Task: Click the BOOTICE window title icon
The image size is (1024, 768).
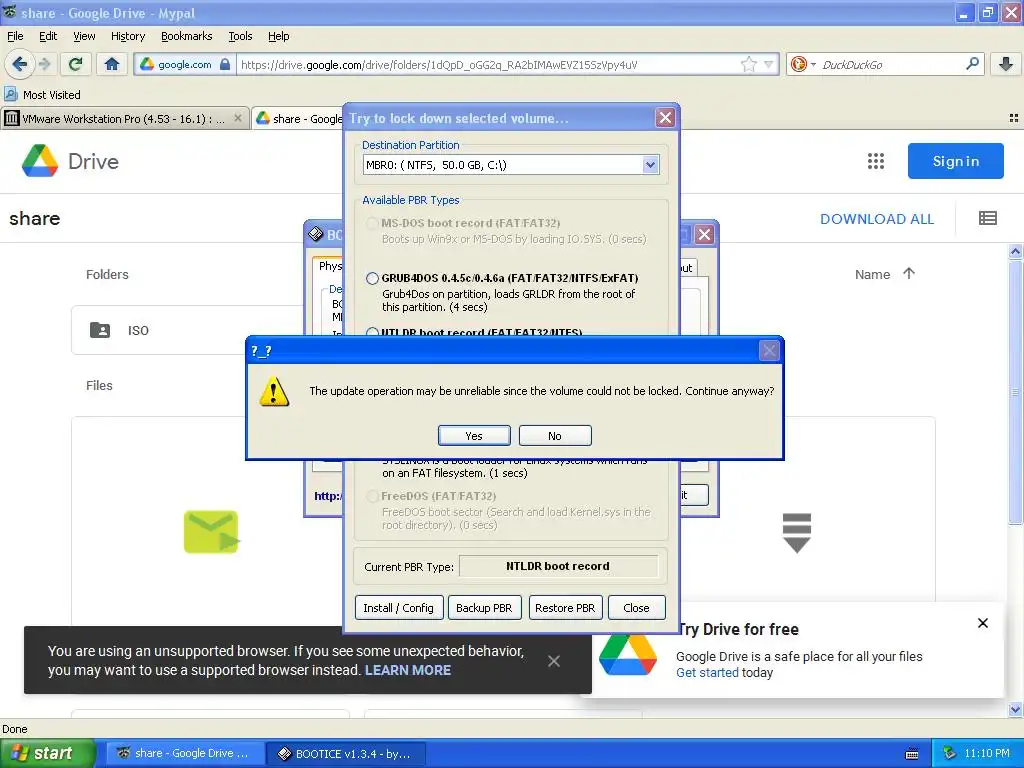Action: (x=315, y=234)
